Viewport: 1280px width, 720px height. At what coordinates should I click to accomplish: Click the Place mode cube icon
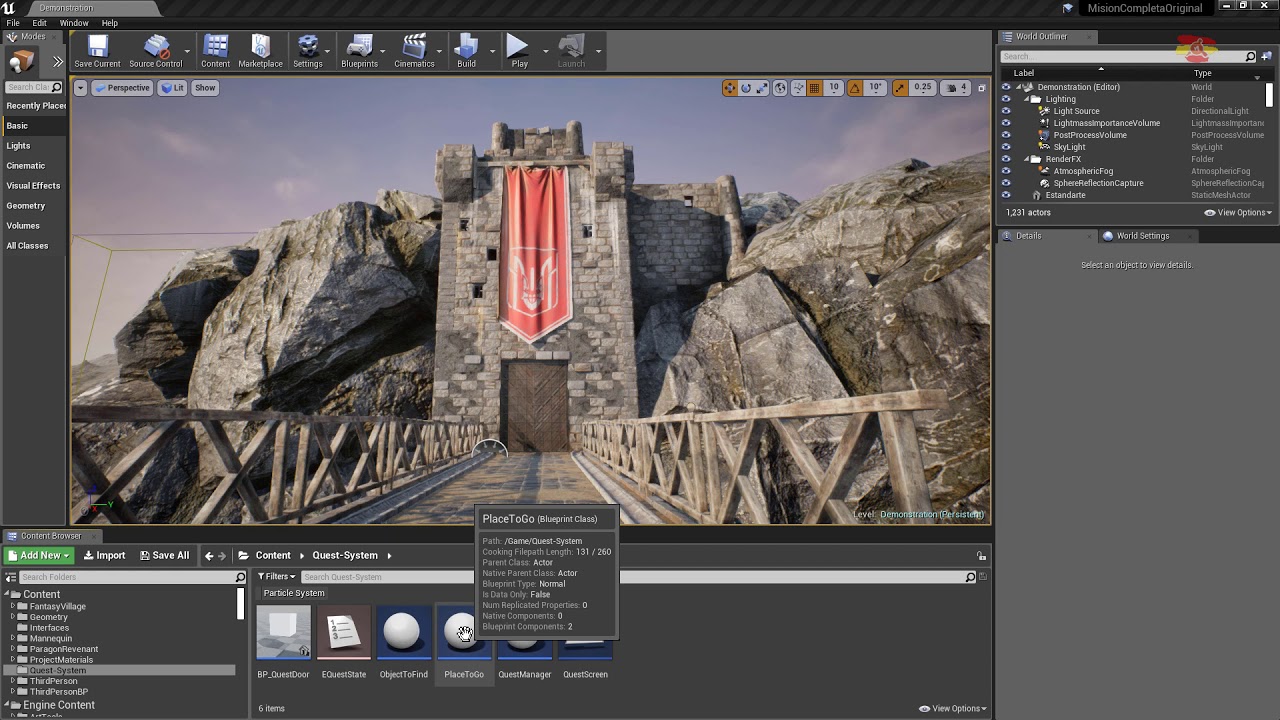tap(21, 62)
